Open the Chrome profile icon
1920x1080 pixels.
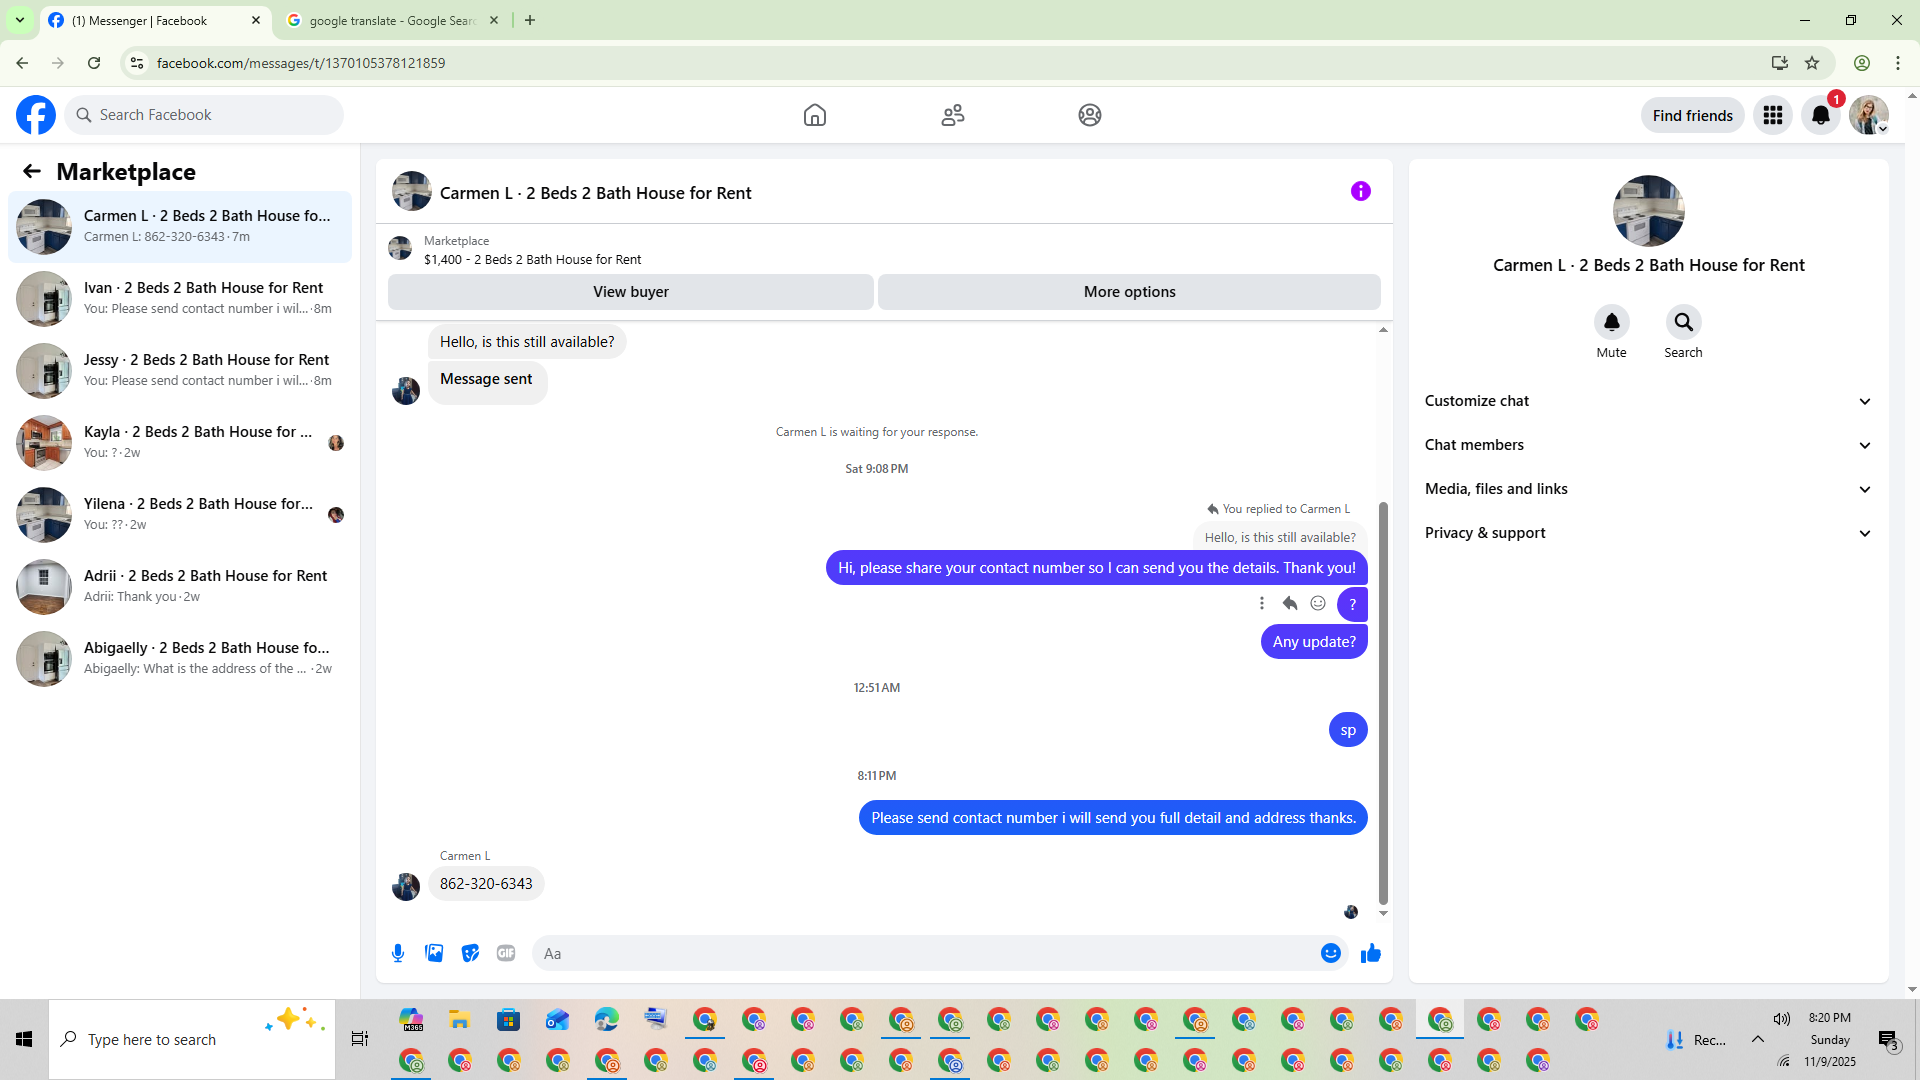(1862, 63)
